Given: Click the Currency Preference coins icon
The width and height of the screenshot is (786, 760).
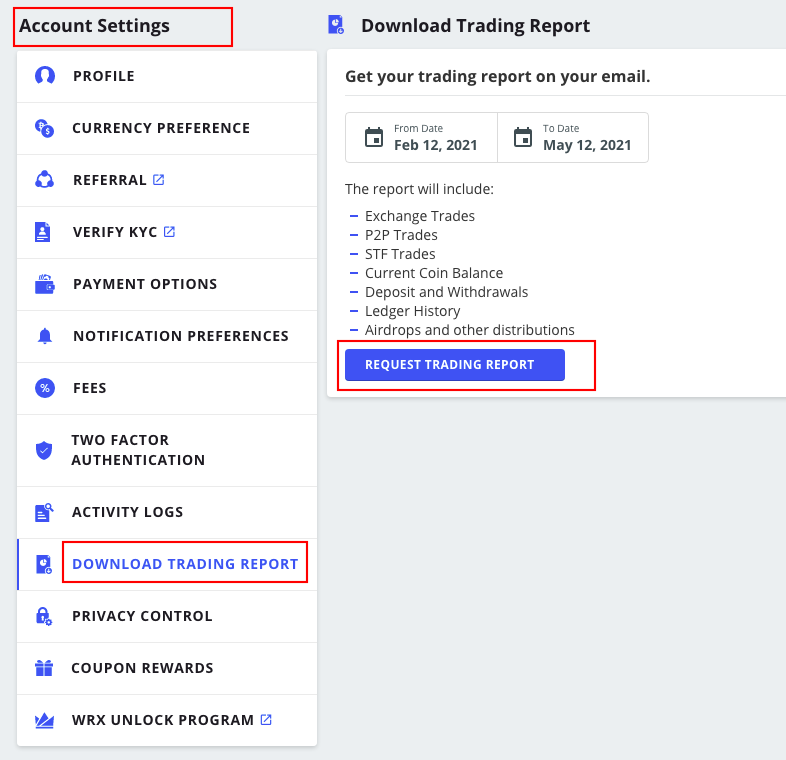Looking at the screenshot, I should coord(45,128).
